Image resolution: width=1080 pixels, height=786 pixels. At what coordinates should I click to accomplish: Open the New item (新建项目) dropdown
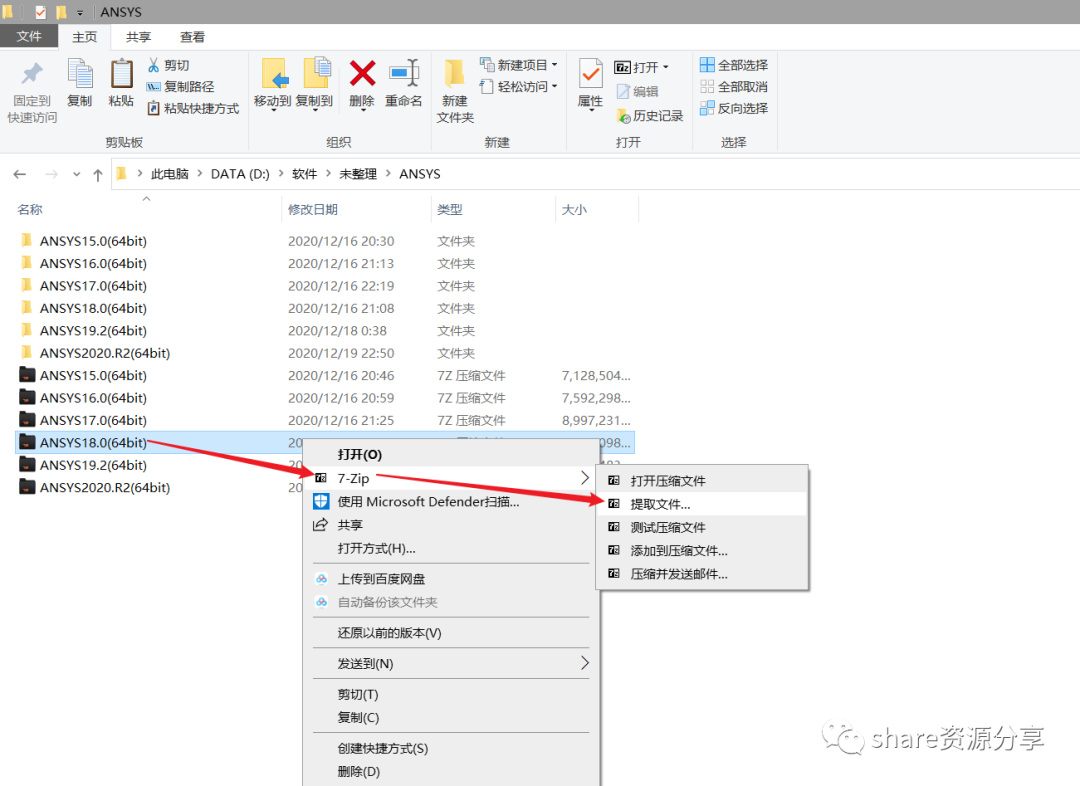pos(519,65)
